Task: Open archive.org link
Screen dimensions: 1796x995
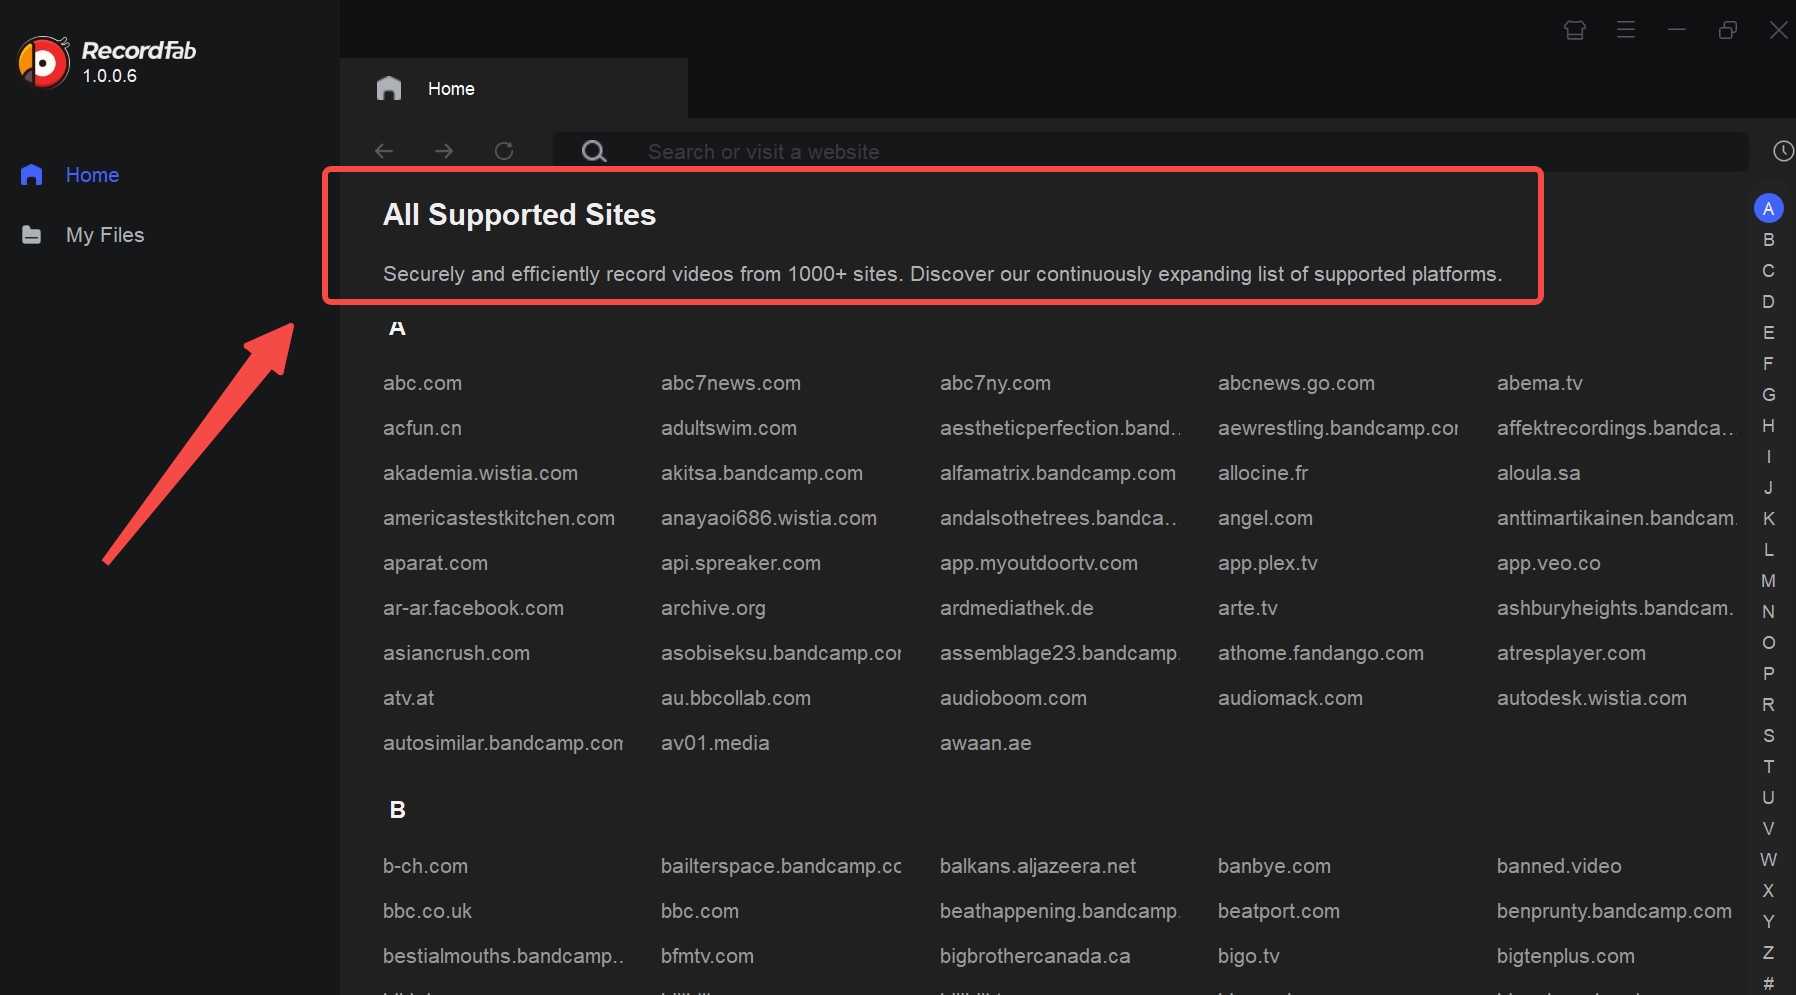Action: [713, 608]
